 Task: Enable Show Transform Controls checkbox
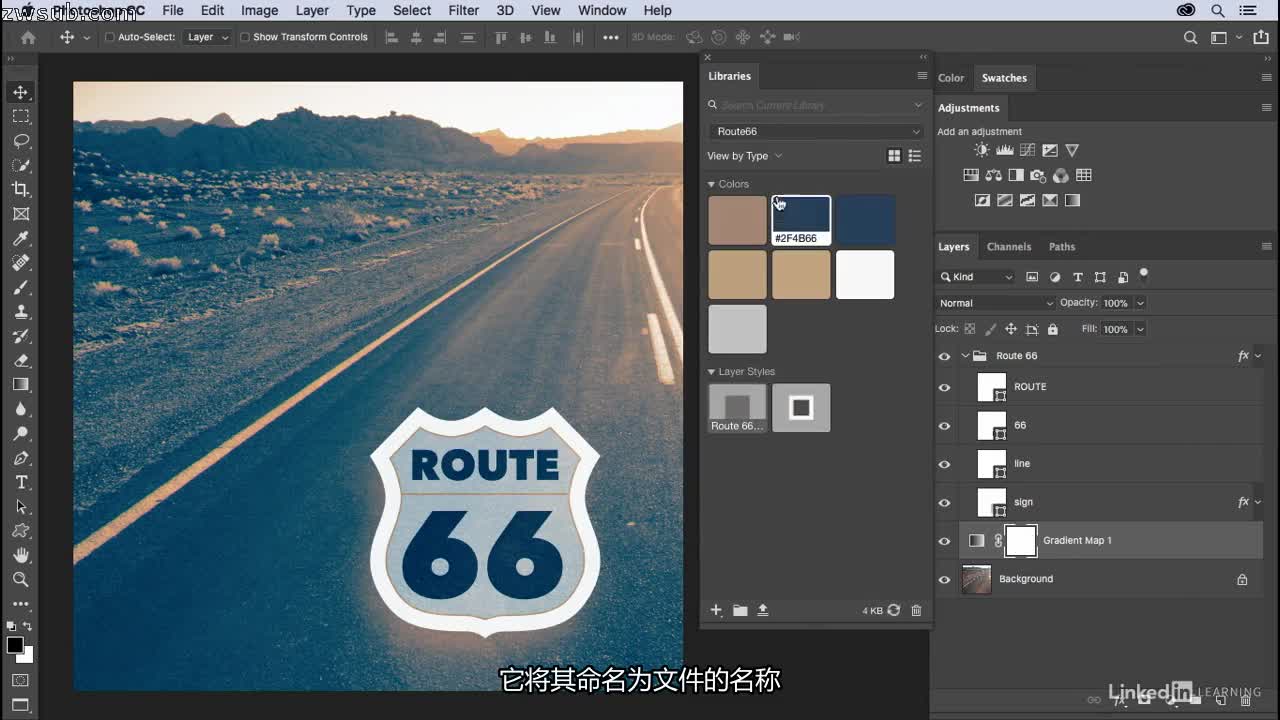click(245, 37)
